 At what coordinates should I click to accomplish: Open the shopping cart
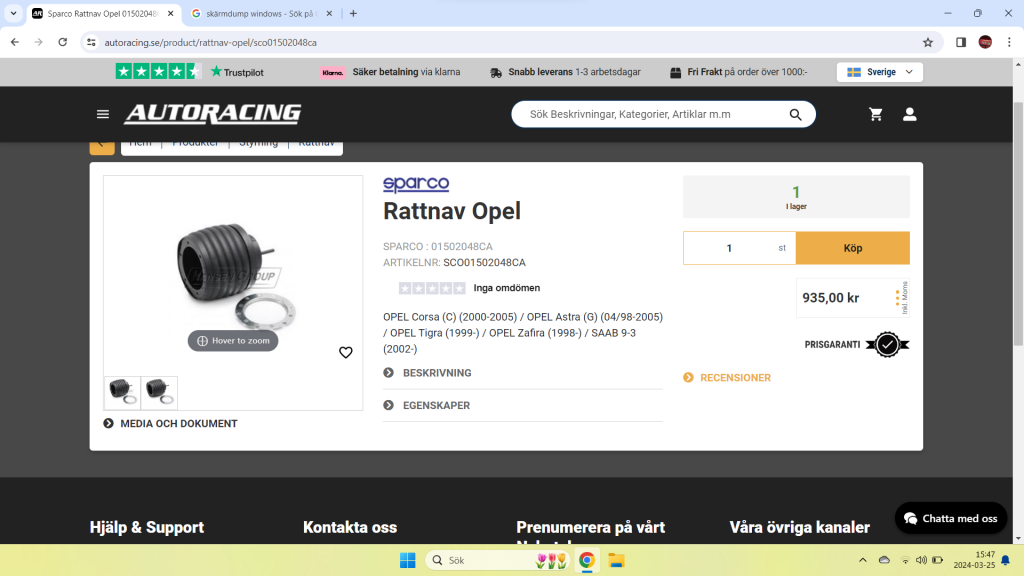pyautogui.click(x=876, y=114)
